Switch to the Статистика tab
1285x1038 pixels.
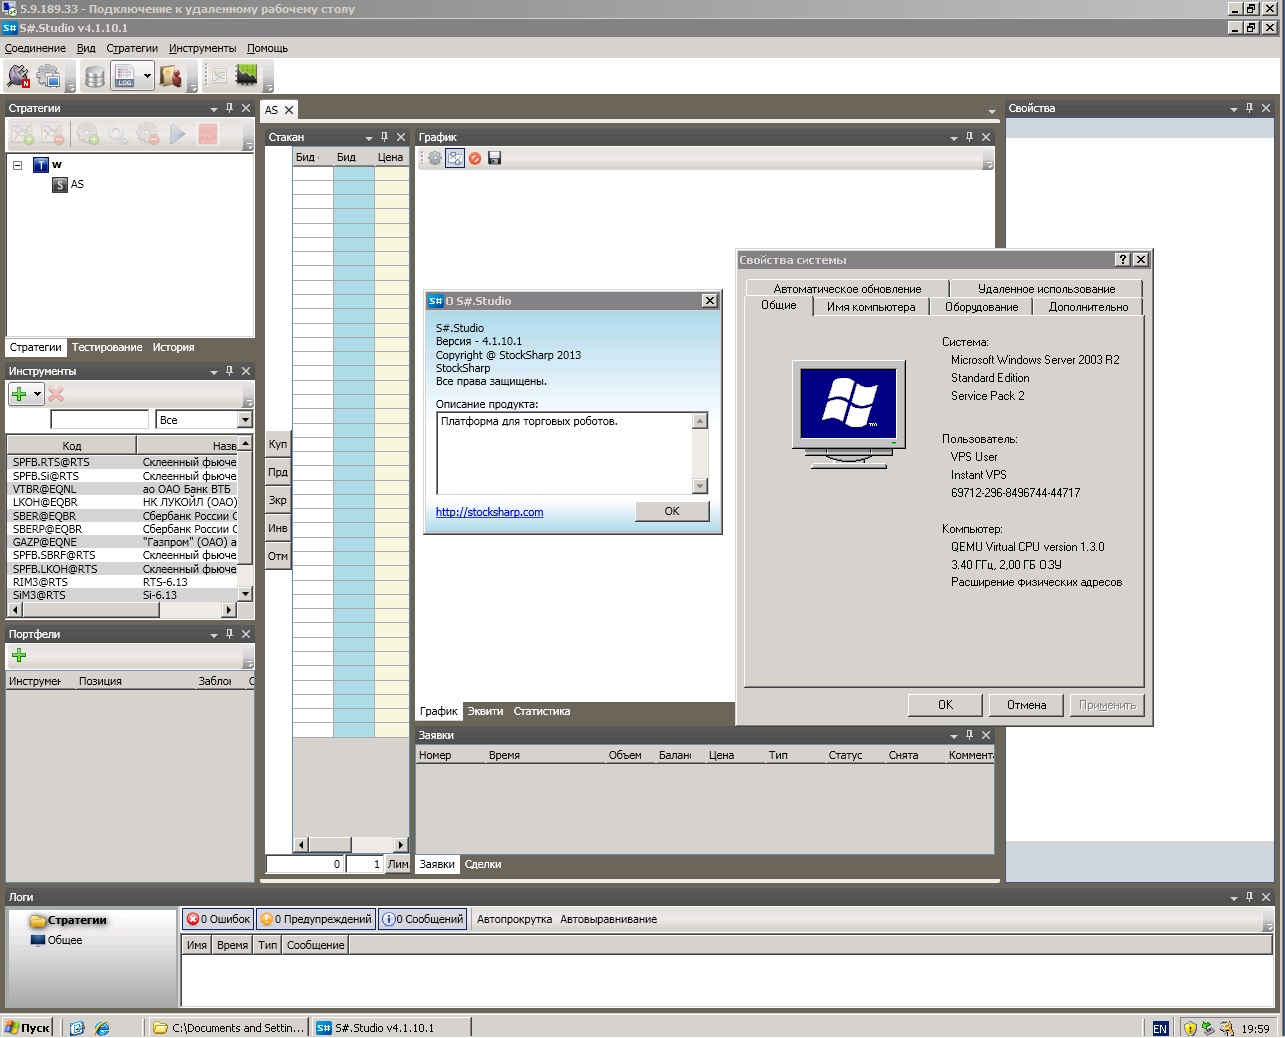click(542, 712)
